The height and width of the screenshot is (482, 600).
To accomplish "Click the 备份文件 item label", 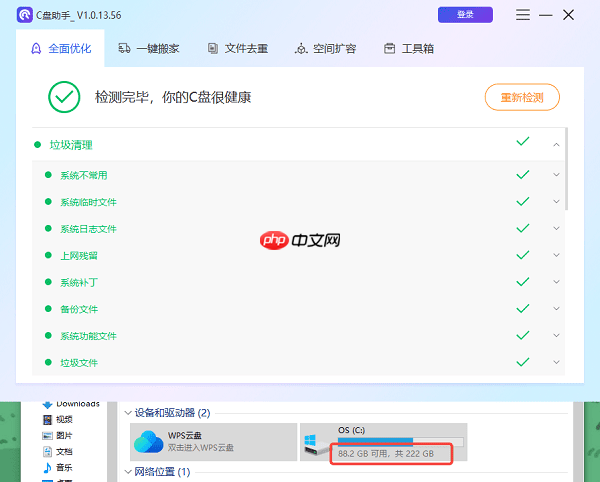I will point(79,309).
